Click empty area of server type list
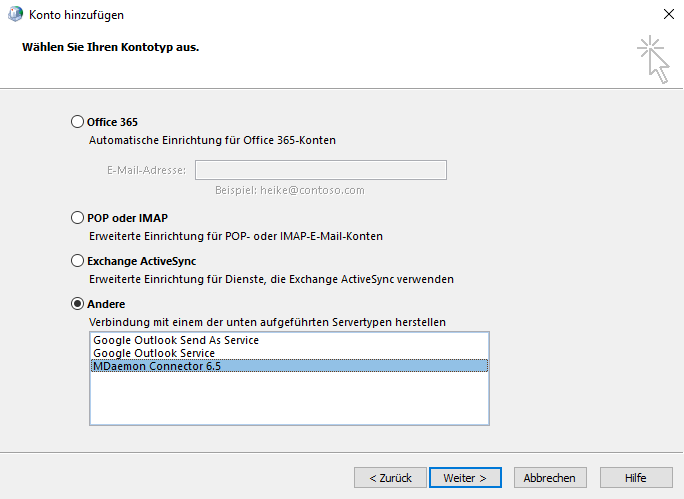 288,400
